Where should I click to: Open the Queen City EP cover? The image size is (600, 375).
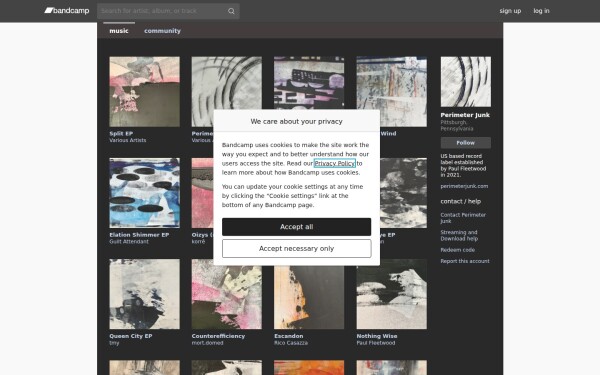(145, 294)
